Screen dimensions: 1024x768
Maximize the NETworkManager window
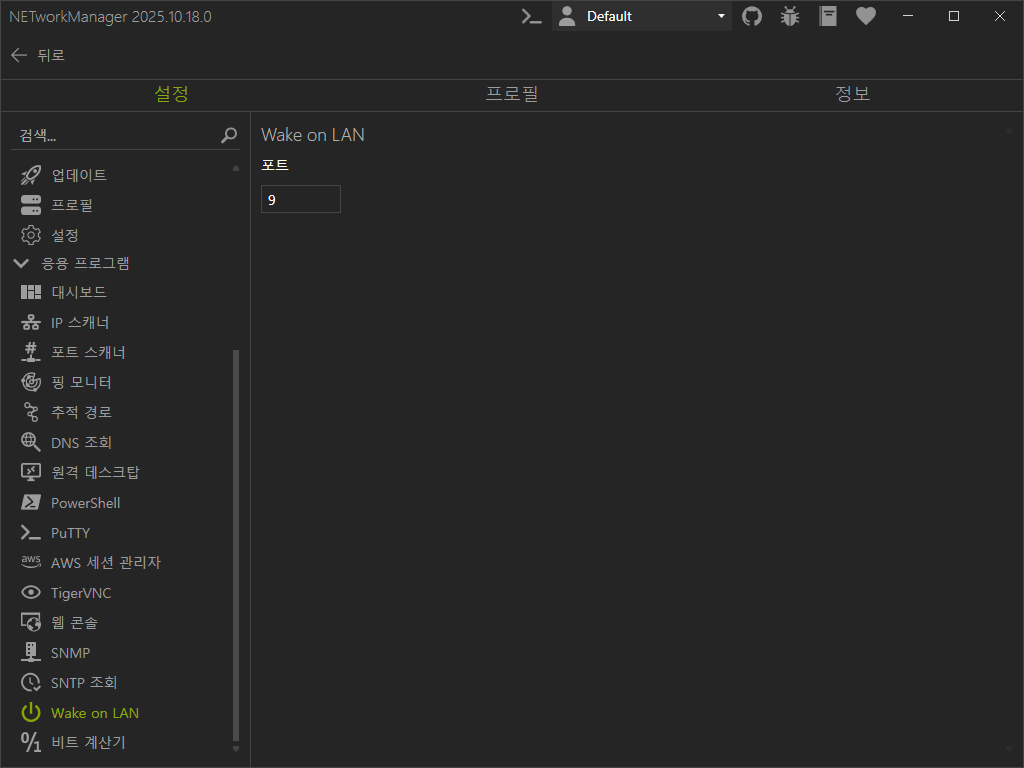click(954, 16)
